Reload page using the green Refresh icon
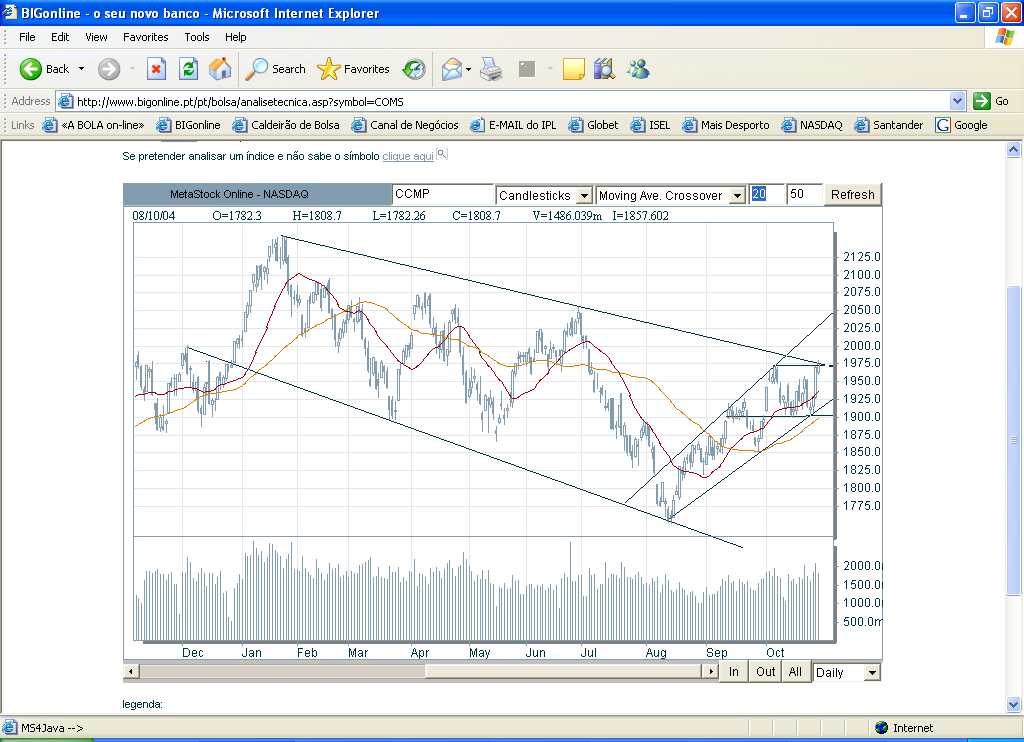Screen dimensions: 1024x742 188,69
